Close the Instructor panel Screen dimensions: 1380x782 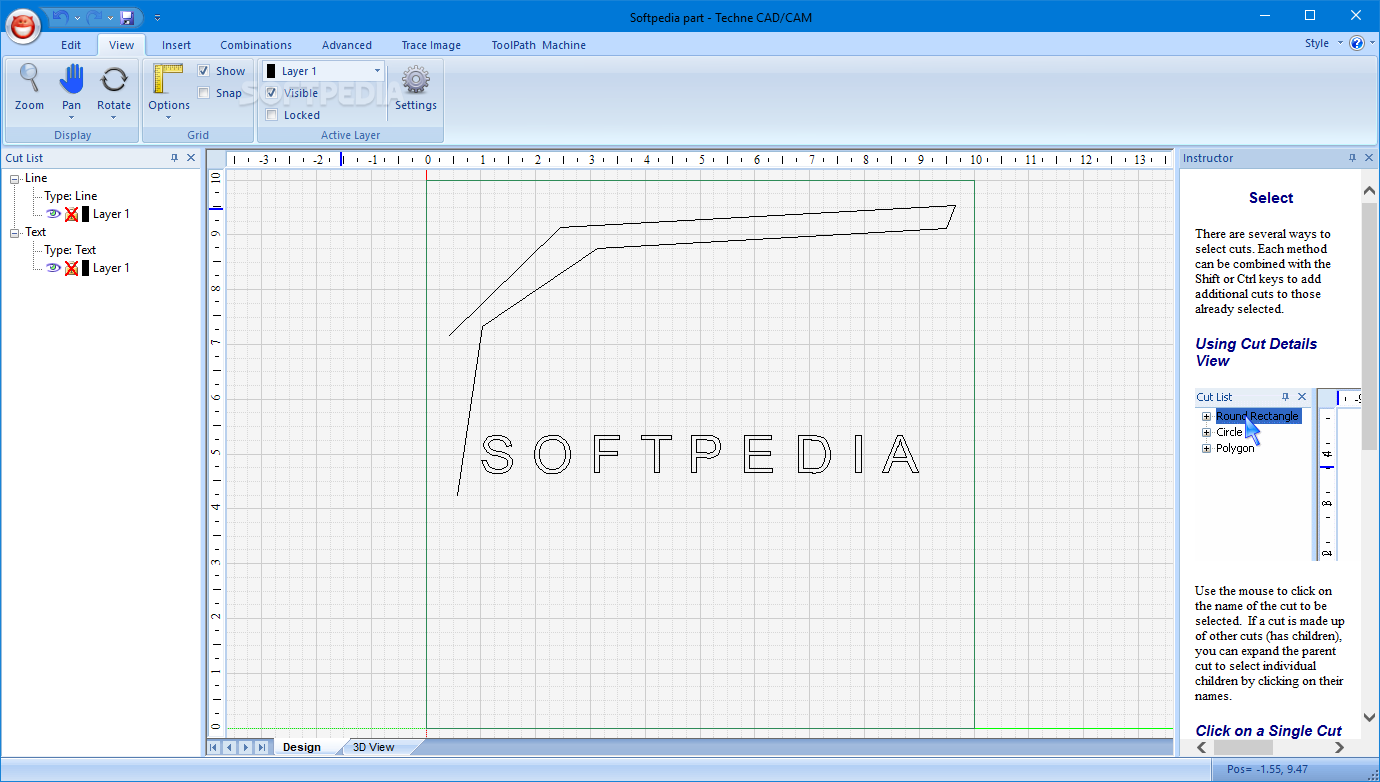(x=1369, y=158)
